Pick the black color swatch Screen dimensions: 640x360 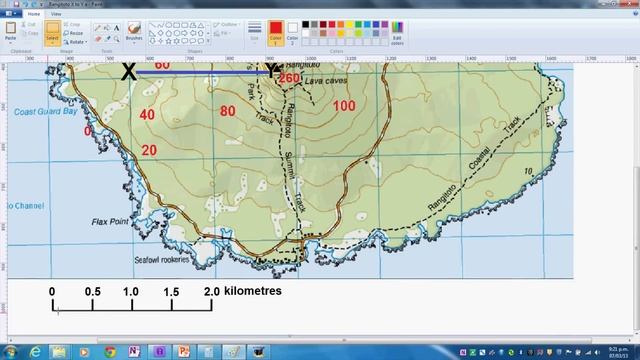305,24
